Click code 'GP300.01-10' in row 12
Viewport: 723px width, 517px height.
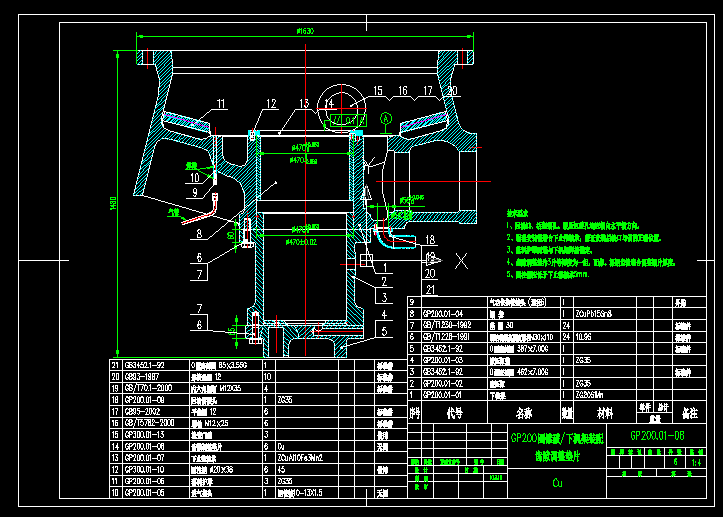click(x=144, y=469)
